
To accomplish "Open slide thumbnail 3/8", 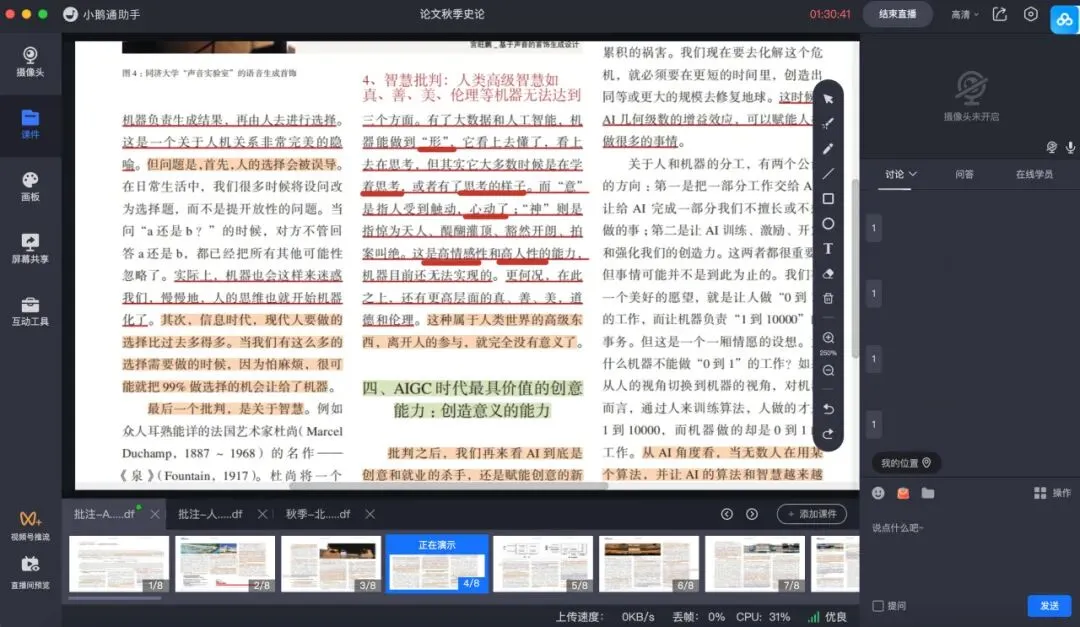I will click(x=331, y=564).
